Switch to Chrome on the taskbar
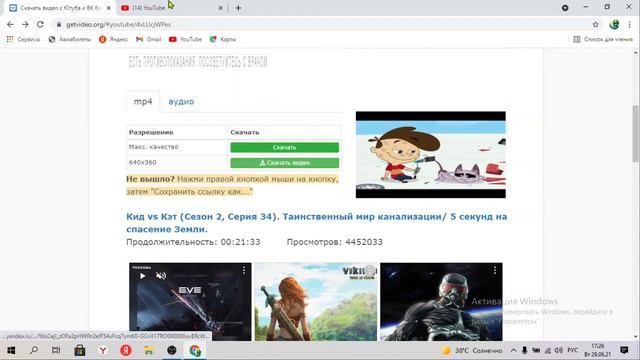640x360 pixels. tap(195, 351)
